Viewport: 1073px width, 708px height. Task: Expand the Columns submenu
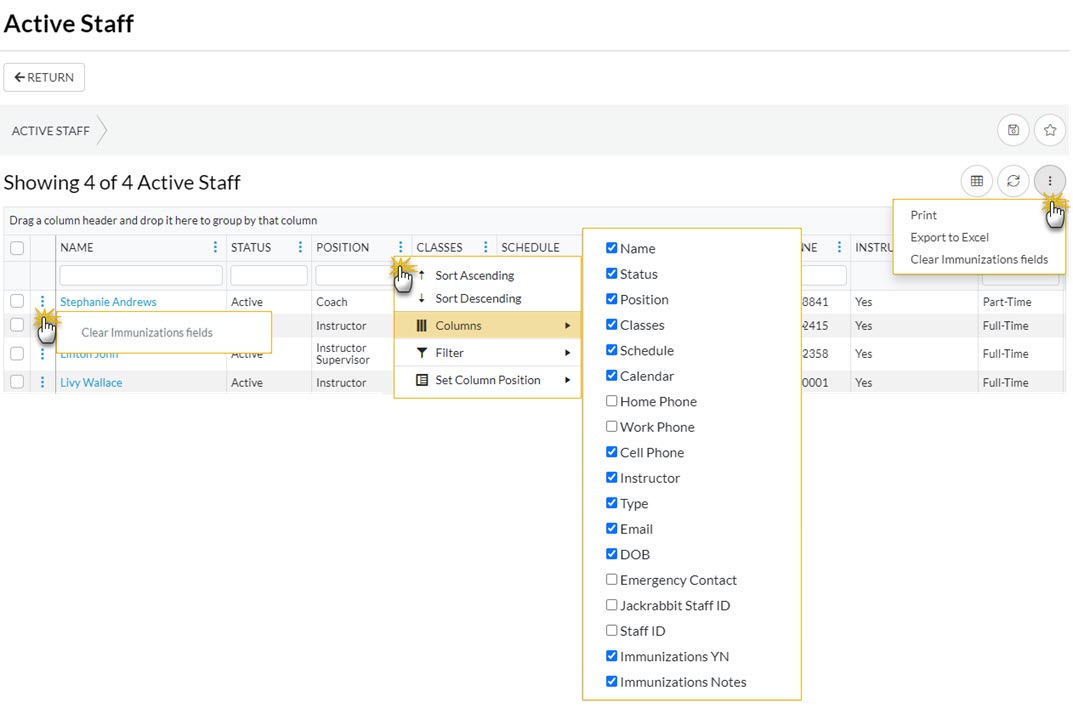point(487,325)
